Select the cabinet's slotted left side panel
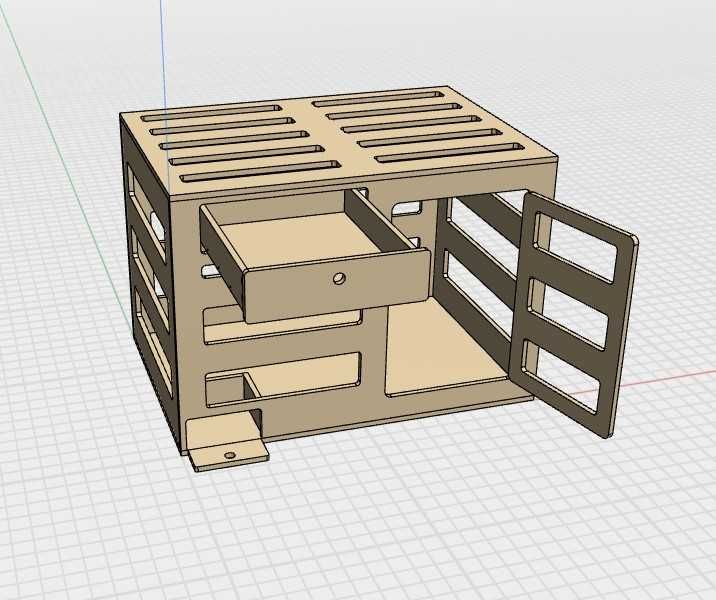This screenshot has width=716, height=600. tap(149, 283)
